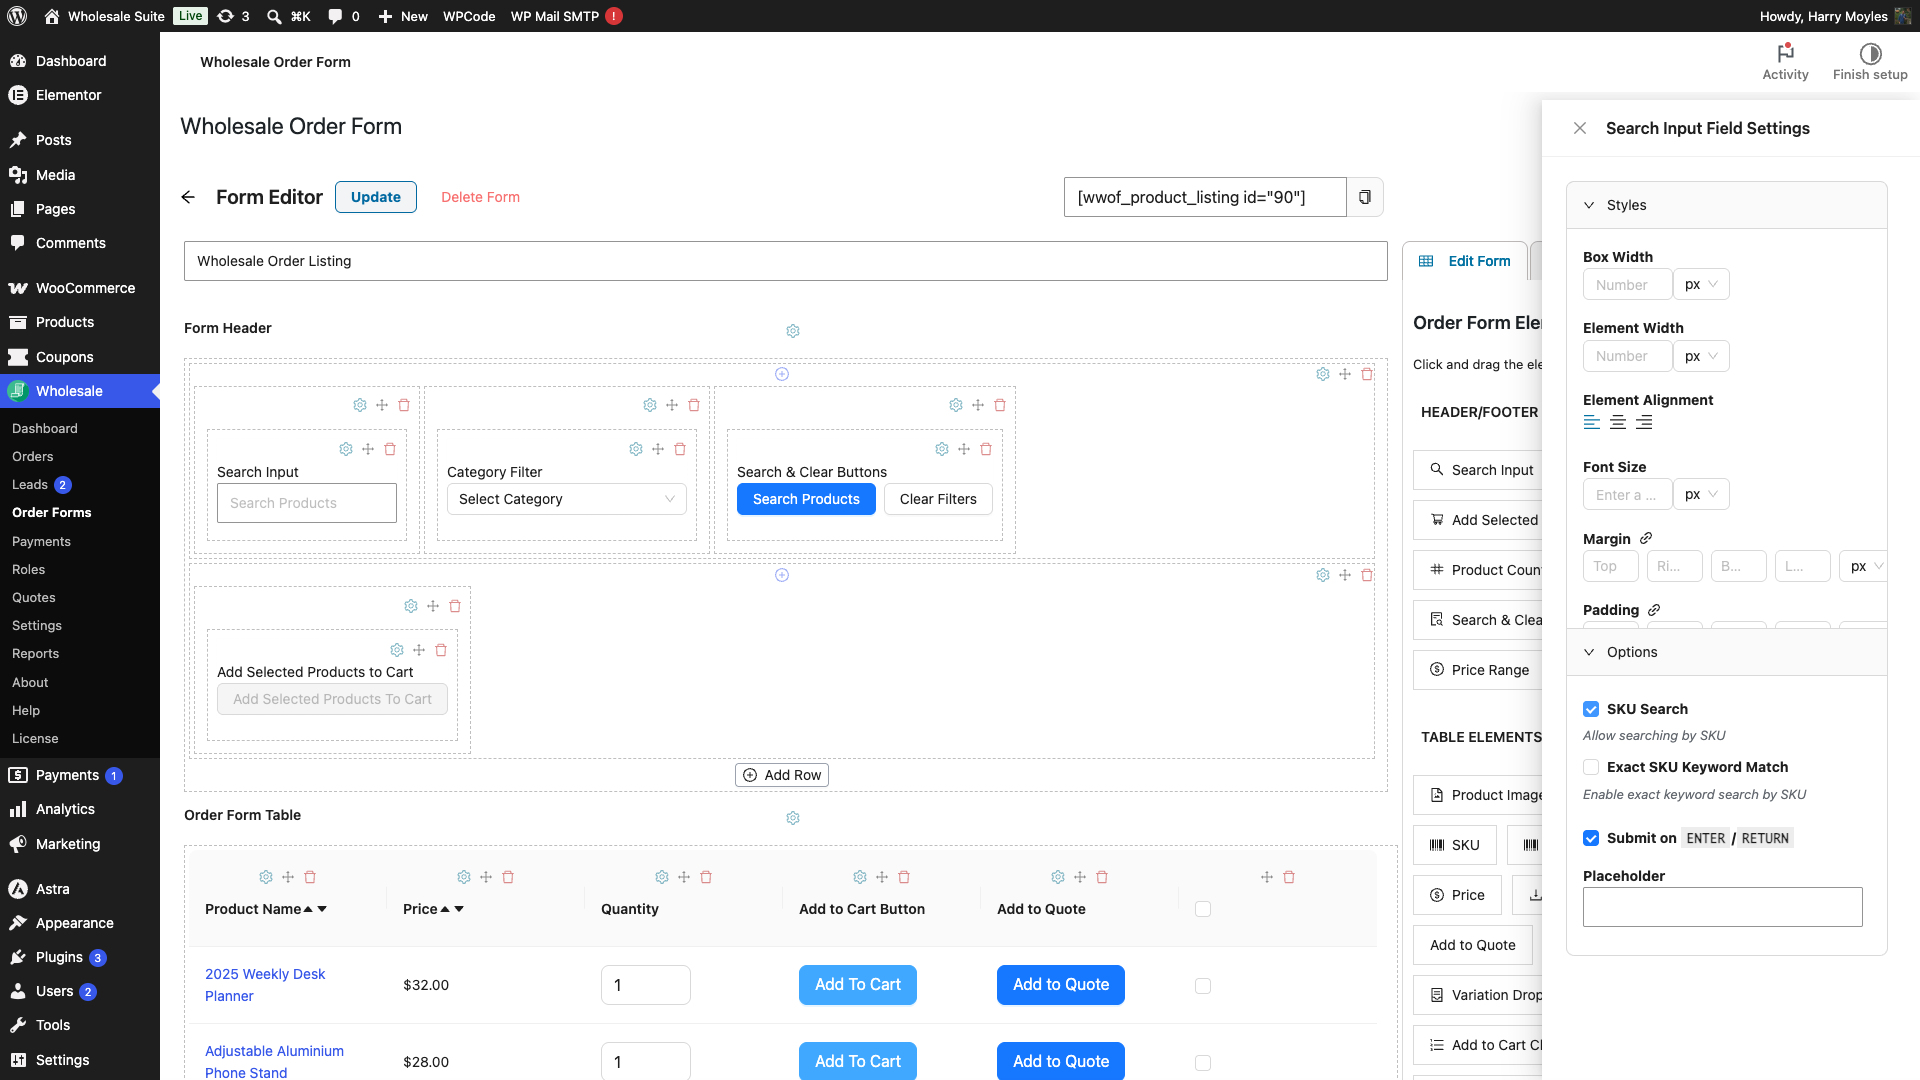1920x1080 pixels.
Task: Open settings for Add Selected Products to Cart
Action: 397,650
